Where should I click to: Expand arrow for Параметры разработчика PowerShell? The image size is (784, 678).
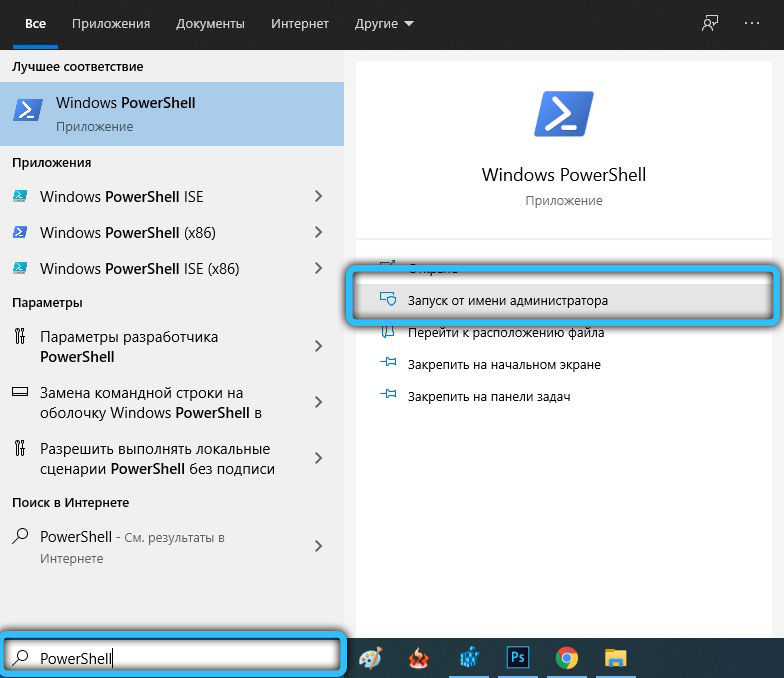(x=318, y=346)
